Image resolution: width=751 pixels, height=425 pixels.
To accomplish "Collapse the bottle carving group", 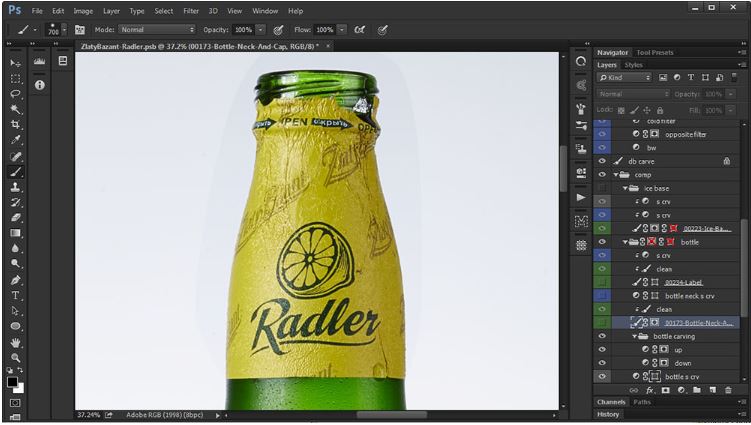I will click(634, 336).
